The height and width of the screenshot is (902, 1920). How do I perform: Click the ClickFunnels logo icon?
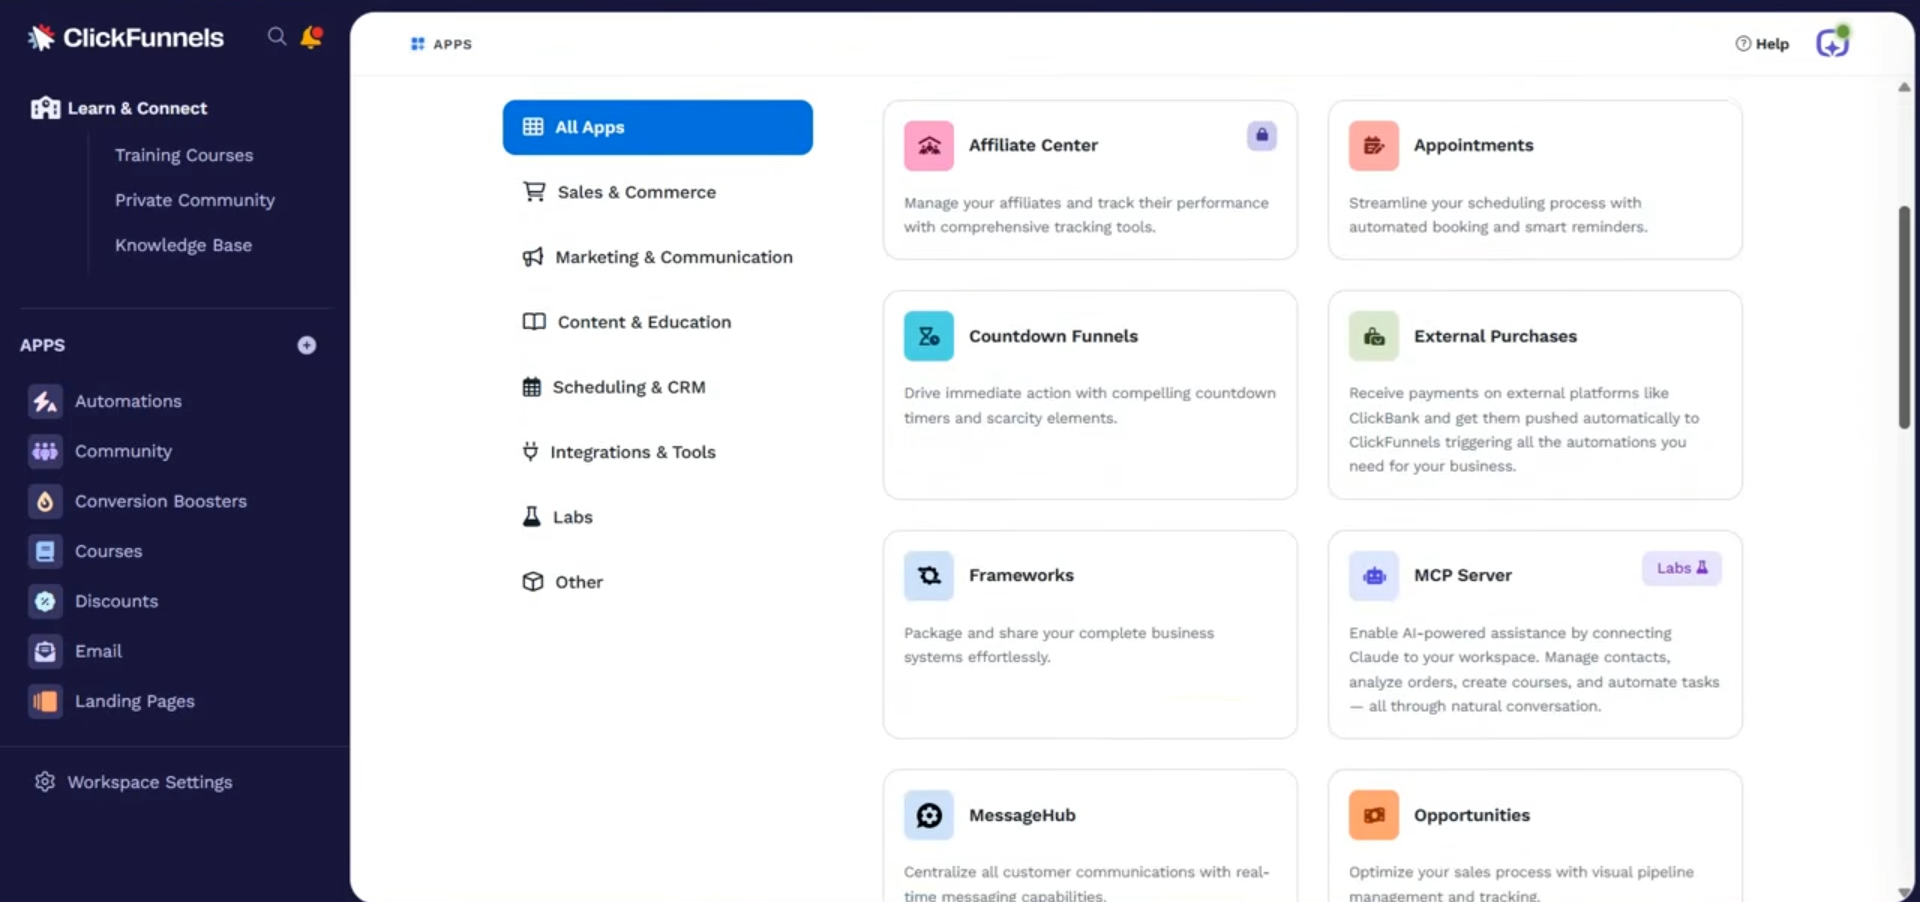(41, 38)
